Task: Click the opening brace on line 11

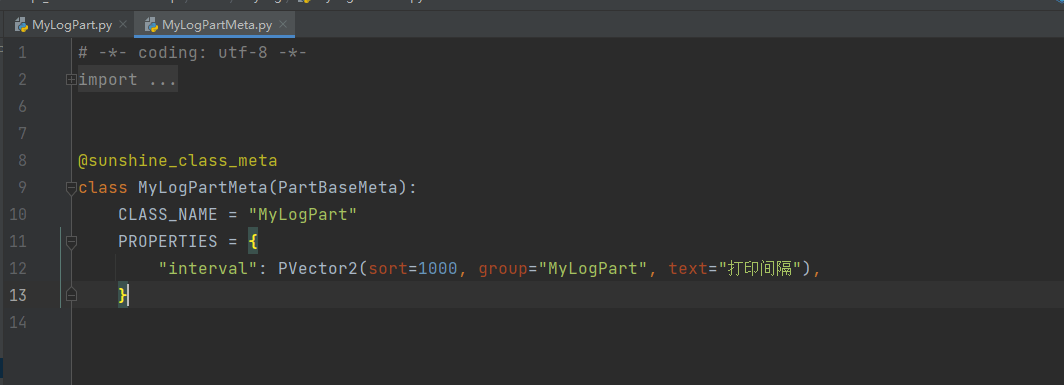Action: click(252, 241)
